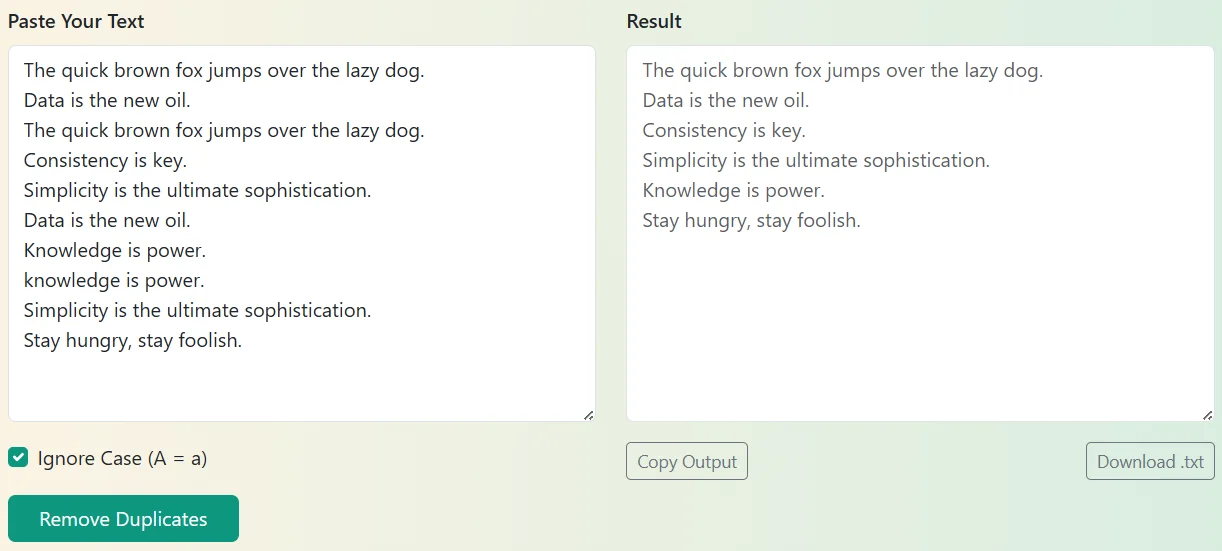Click the Copy Output button
Image resolution: width=1222 pixels, height=551 pixels.
[687, 462]
